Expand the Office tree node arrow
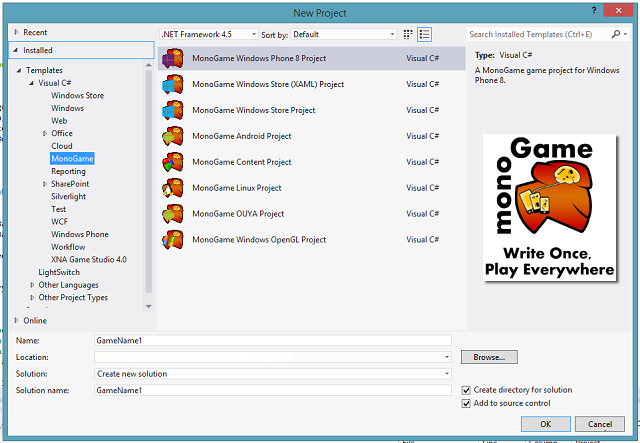The height and width of the screenshot is (443, 640). 45,134
